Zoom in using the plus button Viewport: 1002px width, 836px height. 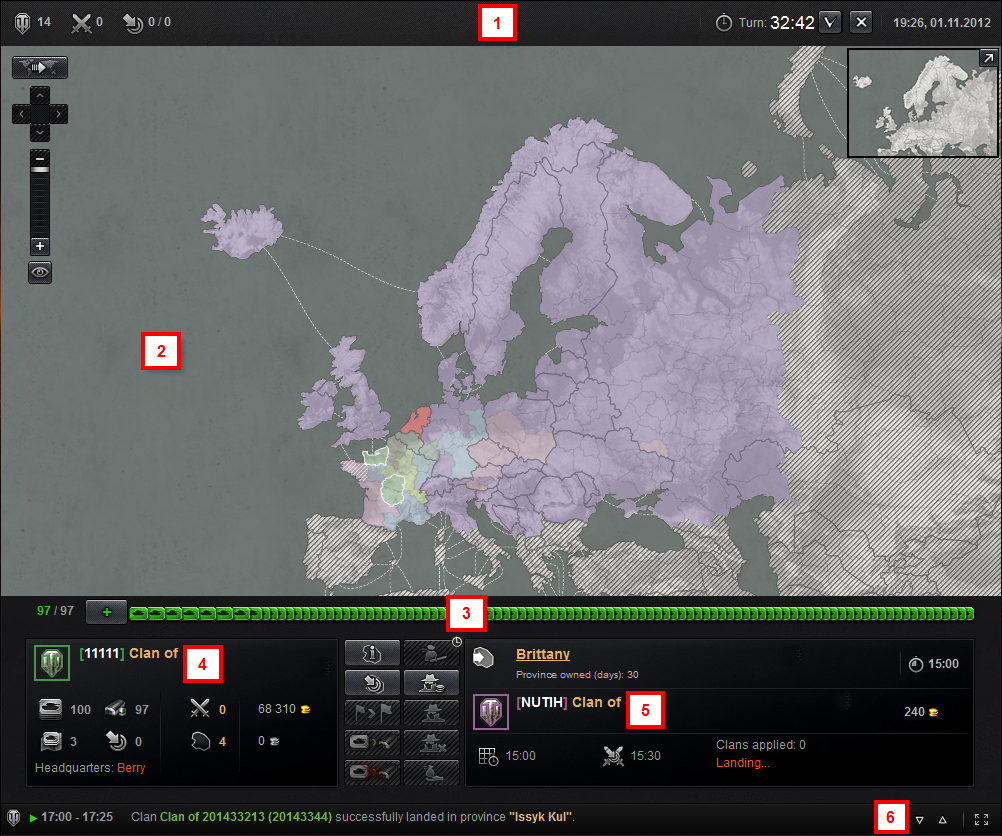click(40, 246)
